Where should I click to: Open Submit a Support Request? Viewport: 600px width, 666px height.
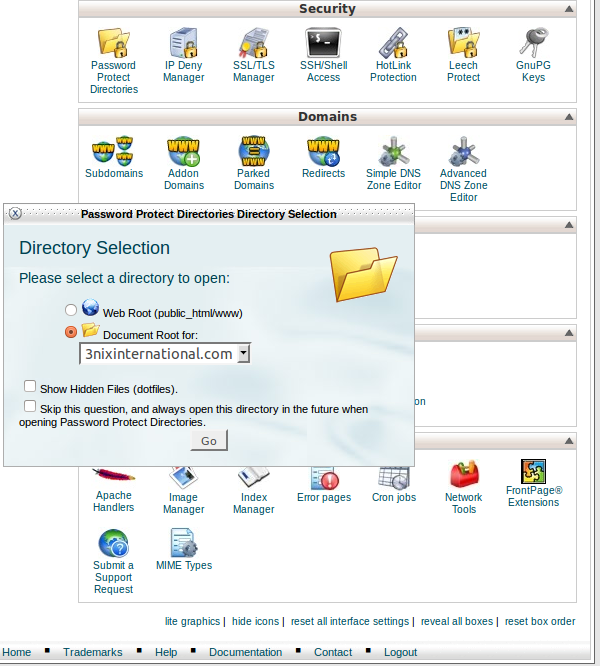click(x=113, y=562)
